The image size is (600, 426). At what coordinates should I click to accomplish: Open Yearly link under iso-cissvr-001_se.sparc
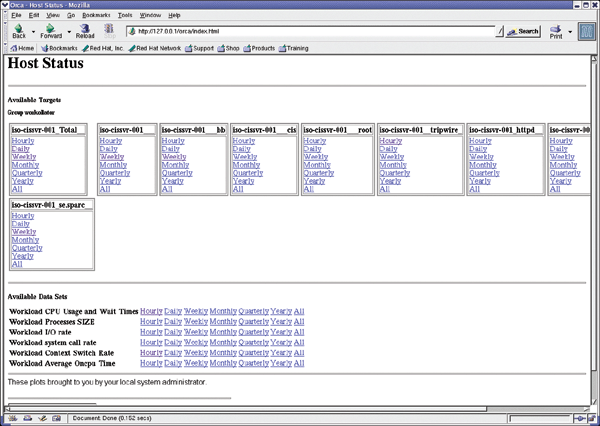tap(22, 255)
